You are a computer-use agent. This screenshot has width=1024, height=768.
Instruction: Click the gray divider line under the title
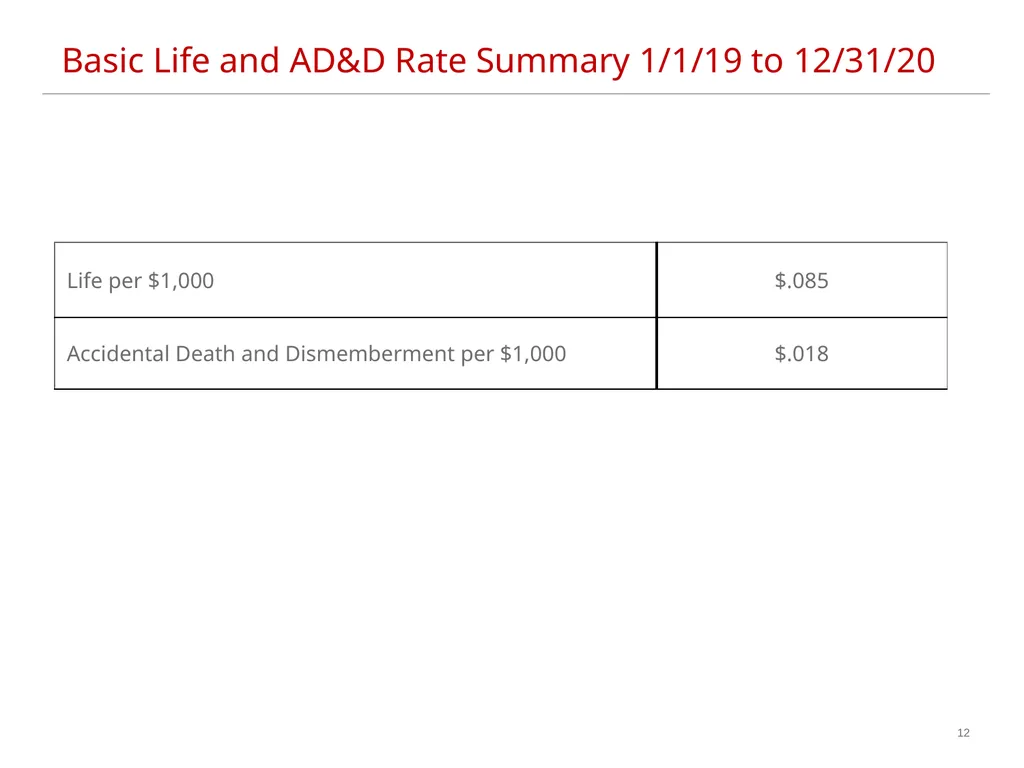(516, 93)
